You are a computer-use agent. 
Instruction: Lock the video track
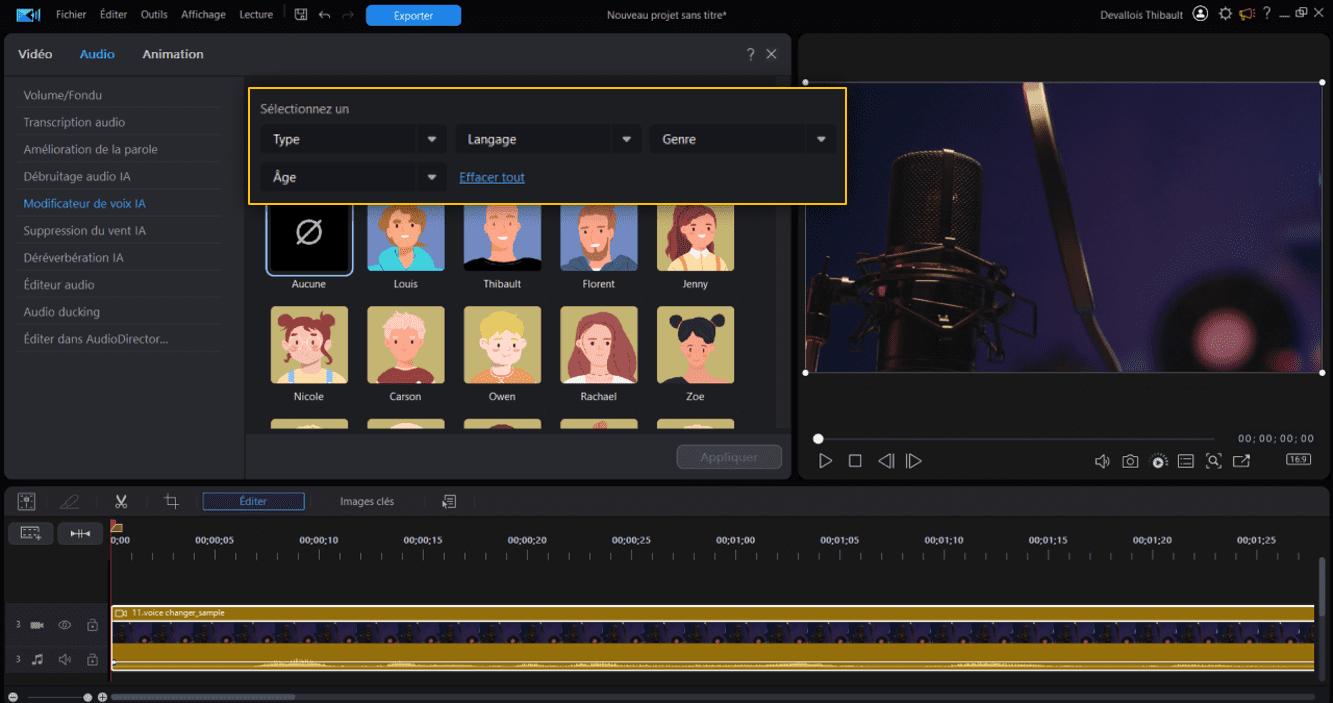92,625
